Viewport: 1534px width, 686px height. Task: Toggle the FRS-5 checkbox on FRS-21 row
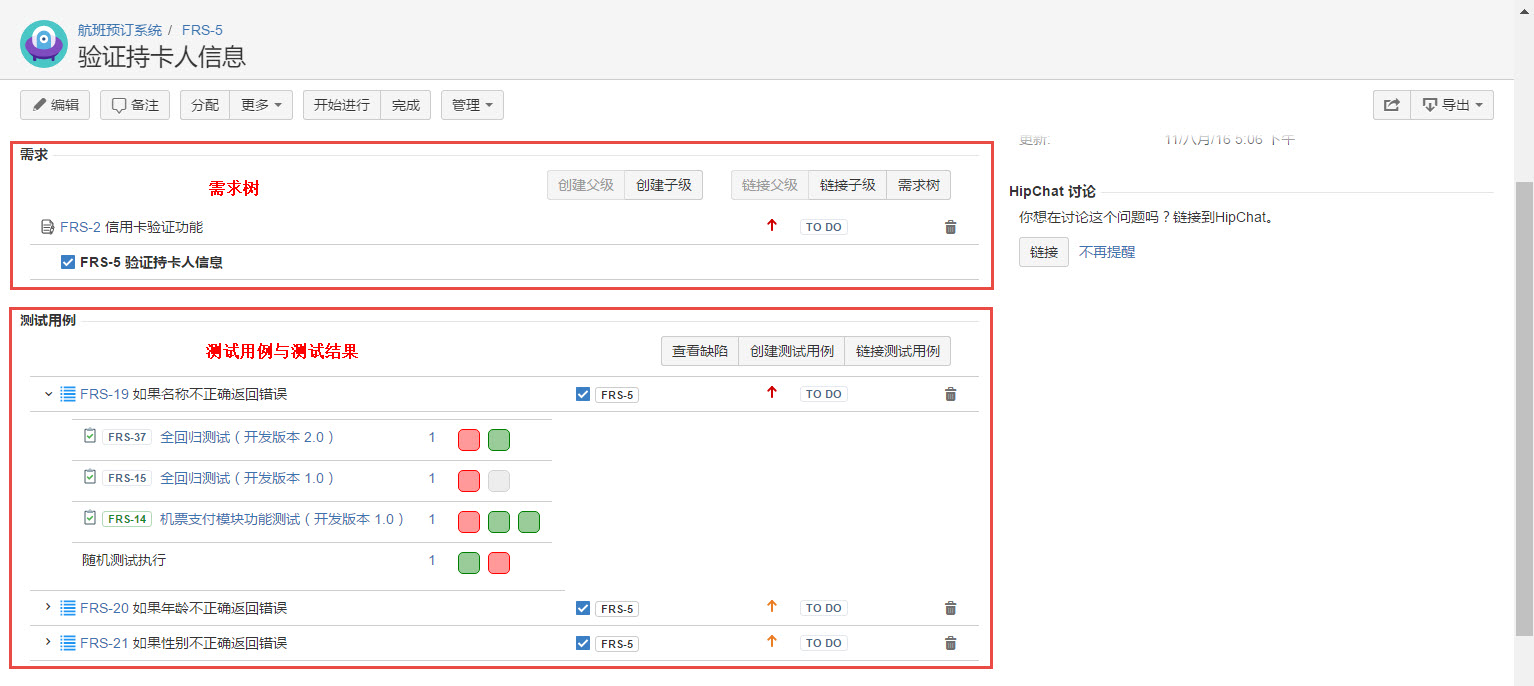[x=583, y=643]
